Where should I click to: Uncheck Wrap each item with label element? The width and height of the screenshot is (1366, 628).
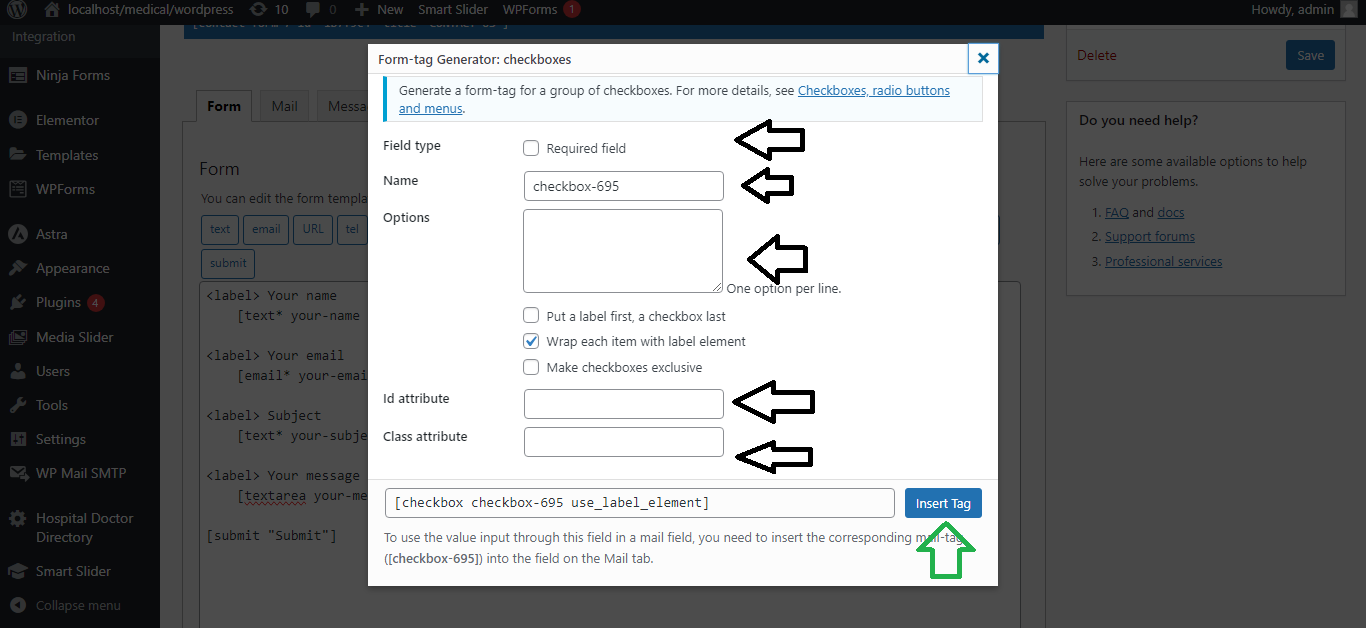click(531, 341)
